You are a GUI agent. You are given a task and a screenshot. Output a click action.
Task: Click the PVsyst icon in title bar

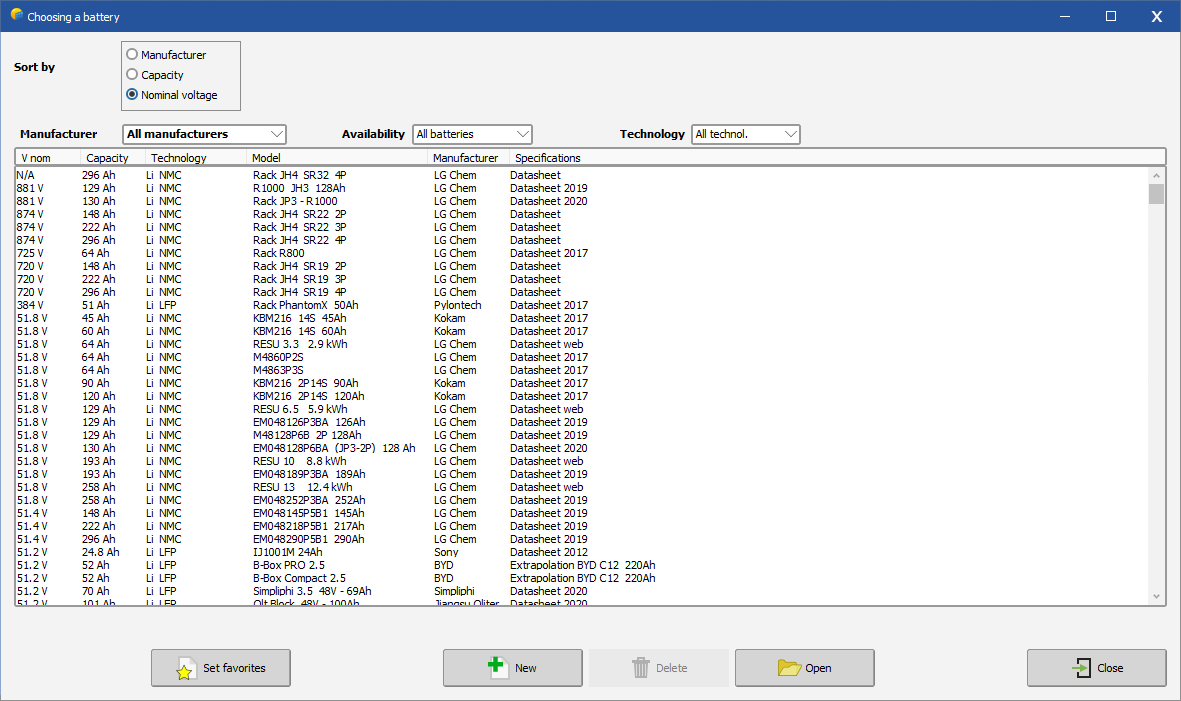pos(17,15)
